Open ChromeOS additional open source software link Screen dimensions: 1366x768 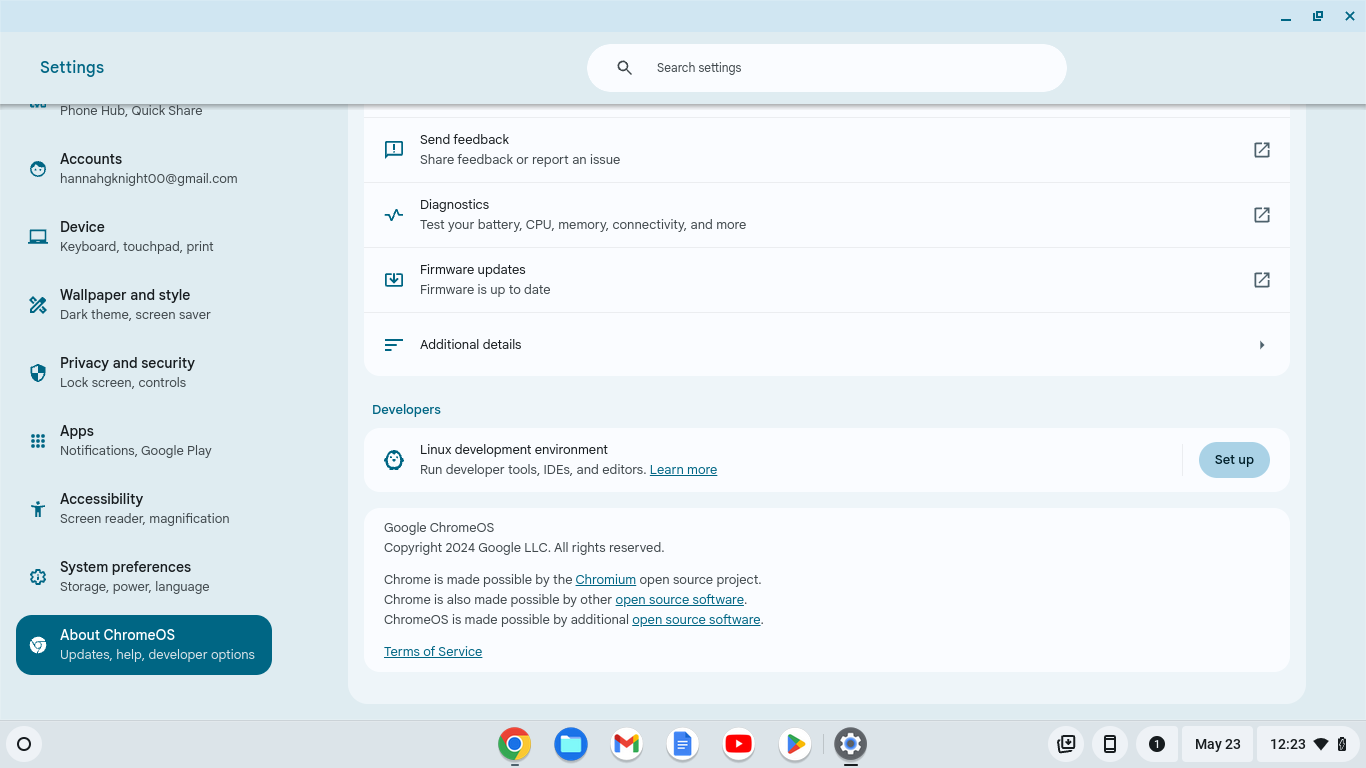696,620
